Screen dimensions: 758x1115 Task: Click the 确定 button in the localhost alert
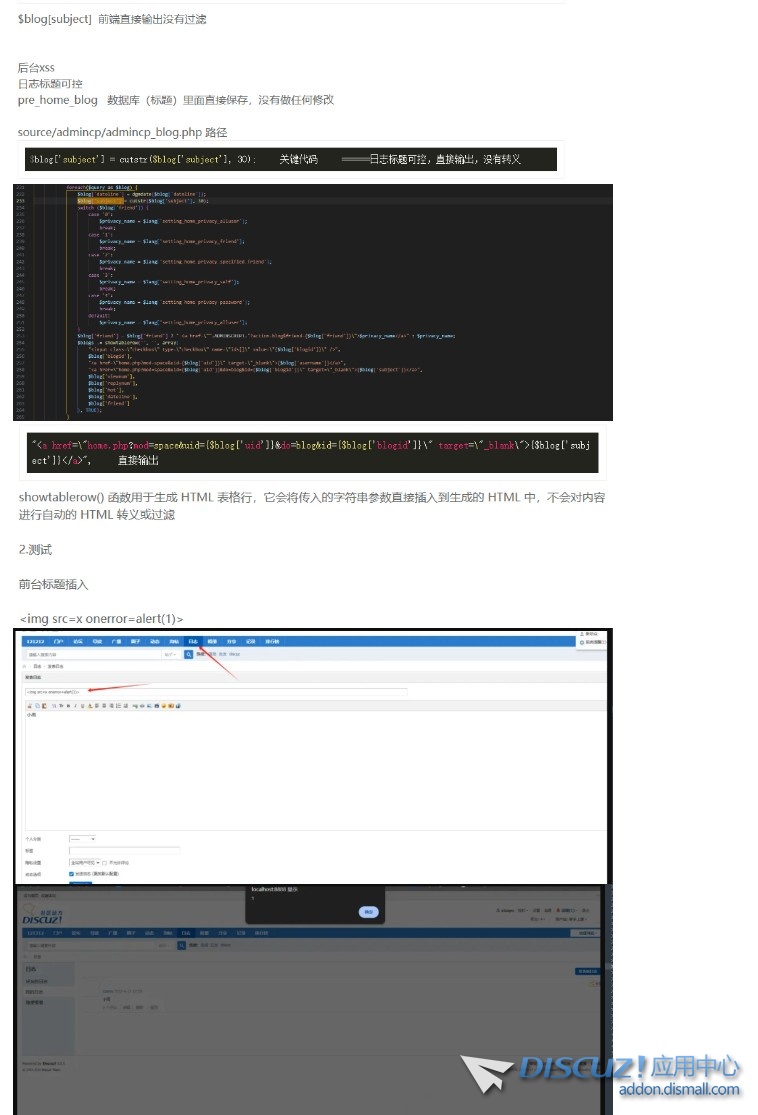pos(368,912)
